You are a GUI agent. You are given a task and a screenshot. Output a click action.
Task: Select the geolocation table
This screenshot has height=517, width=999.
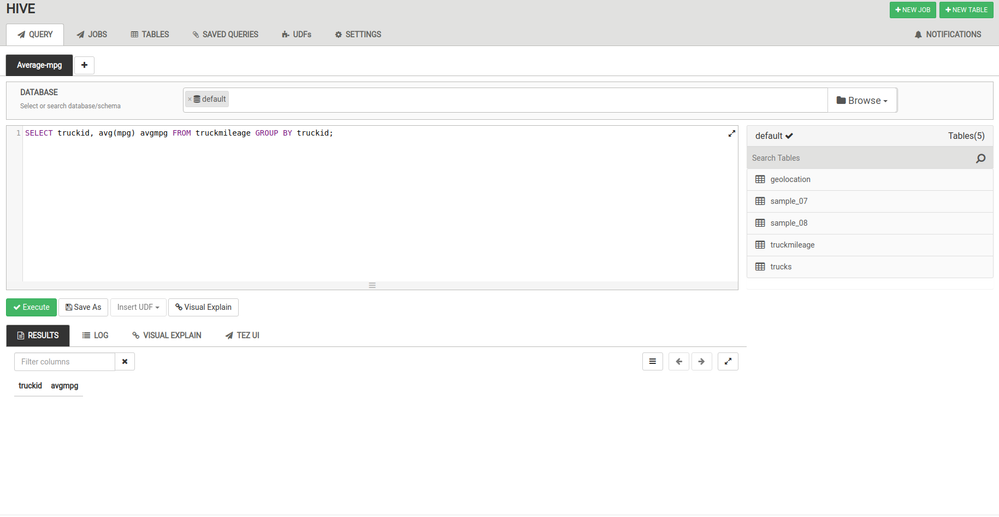(x=870, y=180)
